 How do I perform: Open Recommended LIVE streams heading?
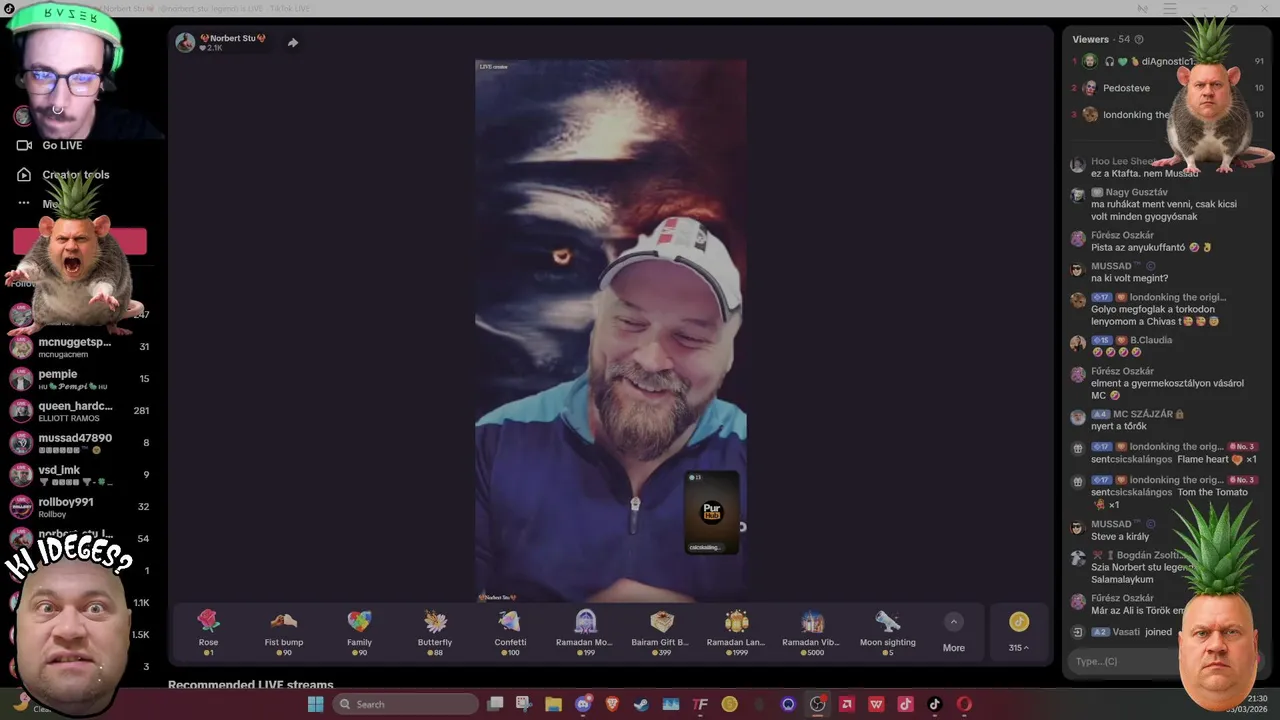(251, 685)
